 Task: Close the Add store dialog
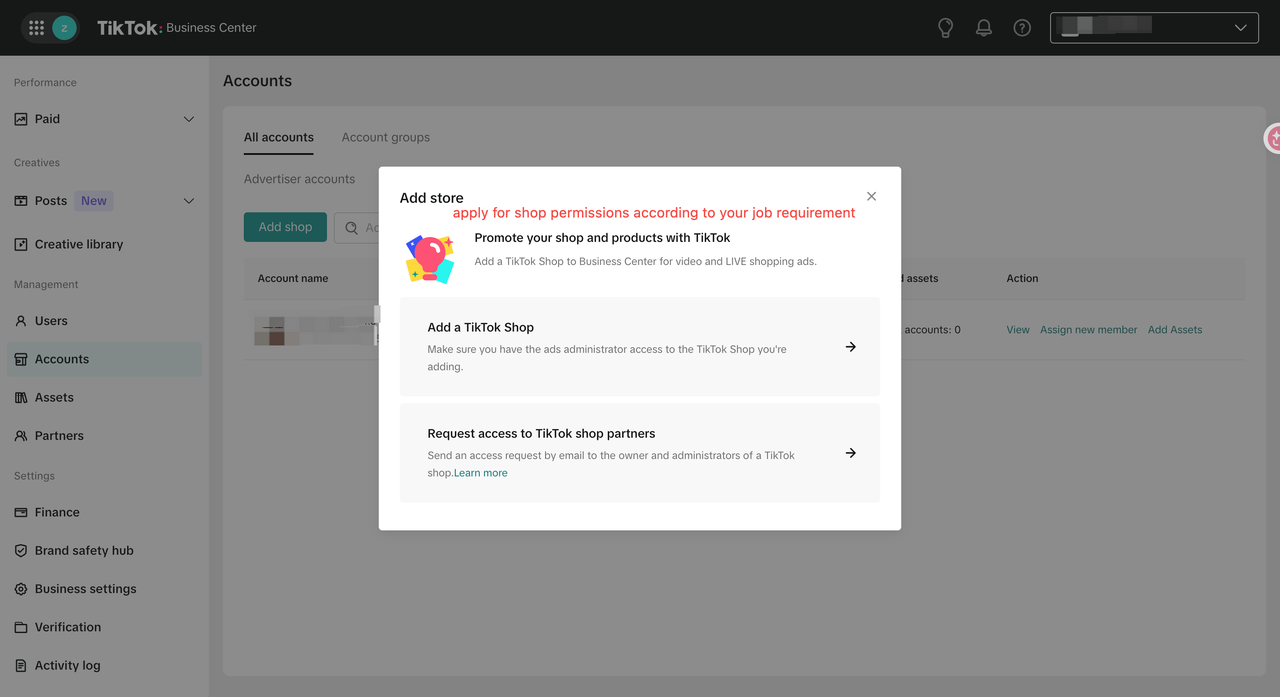coord(871,196)
